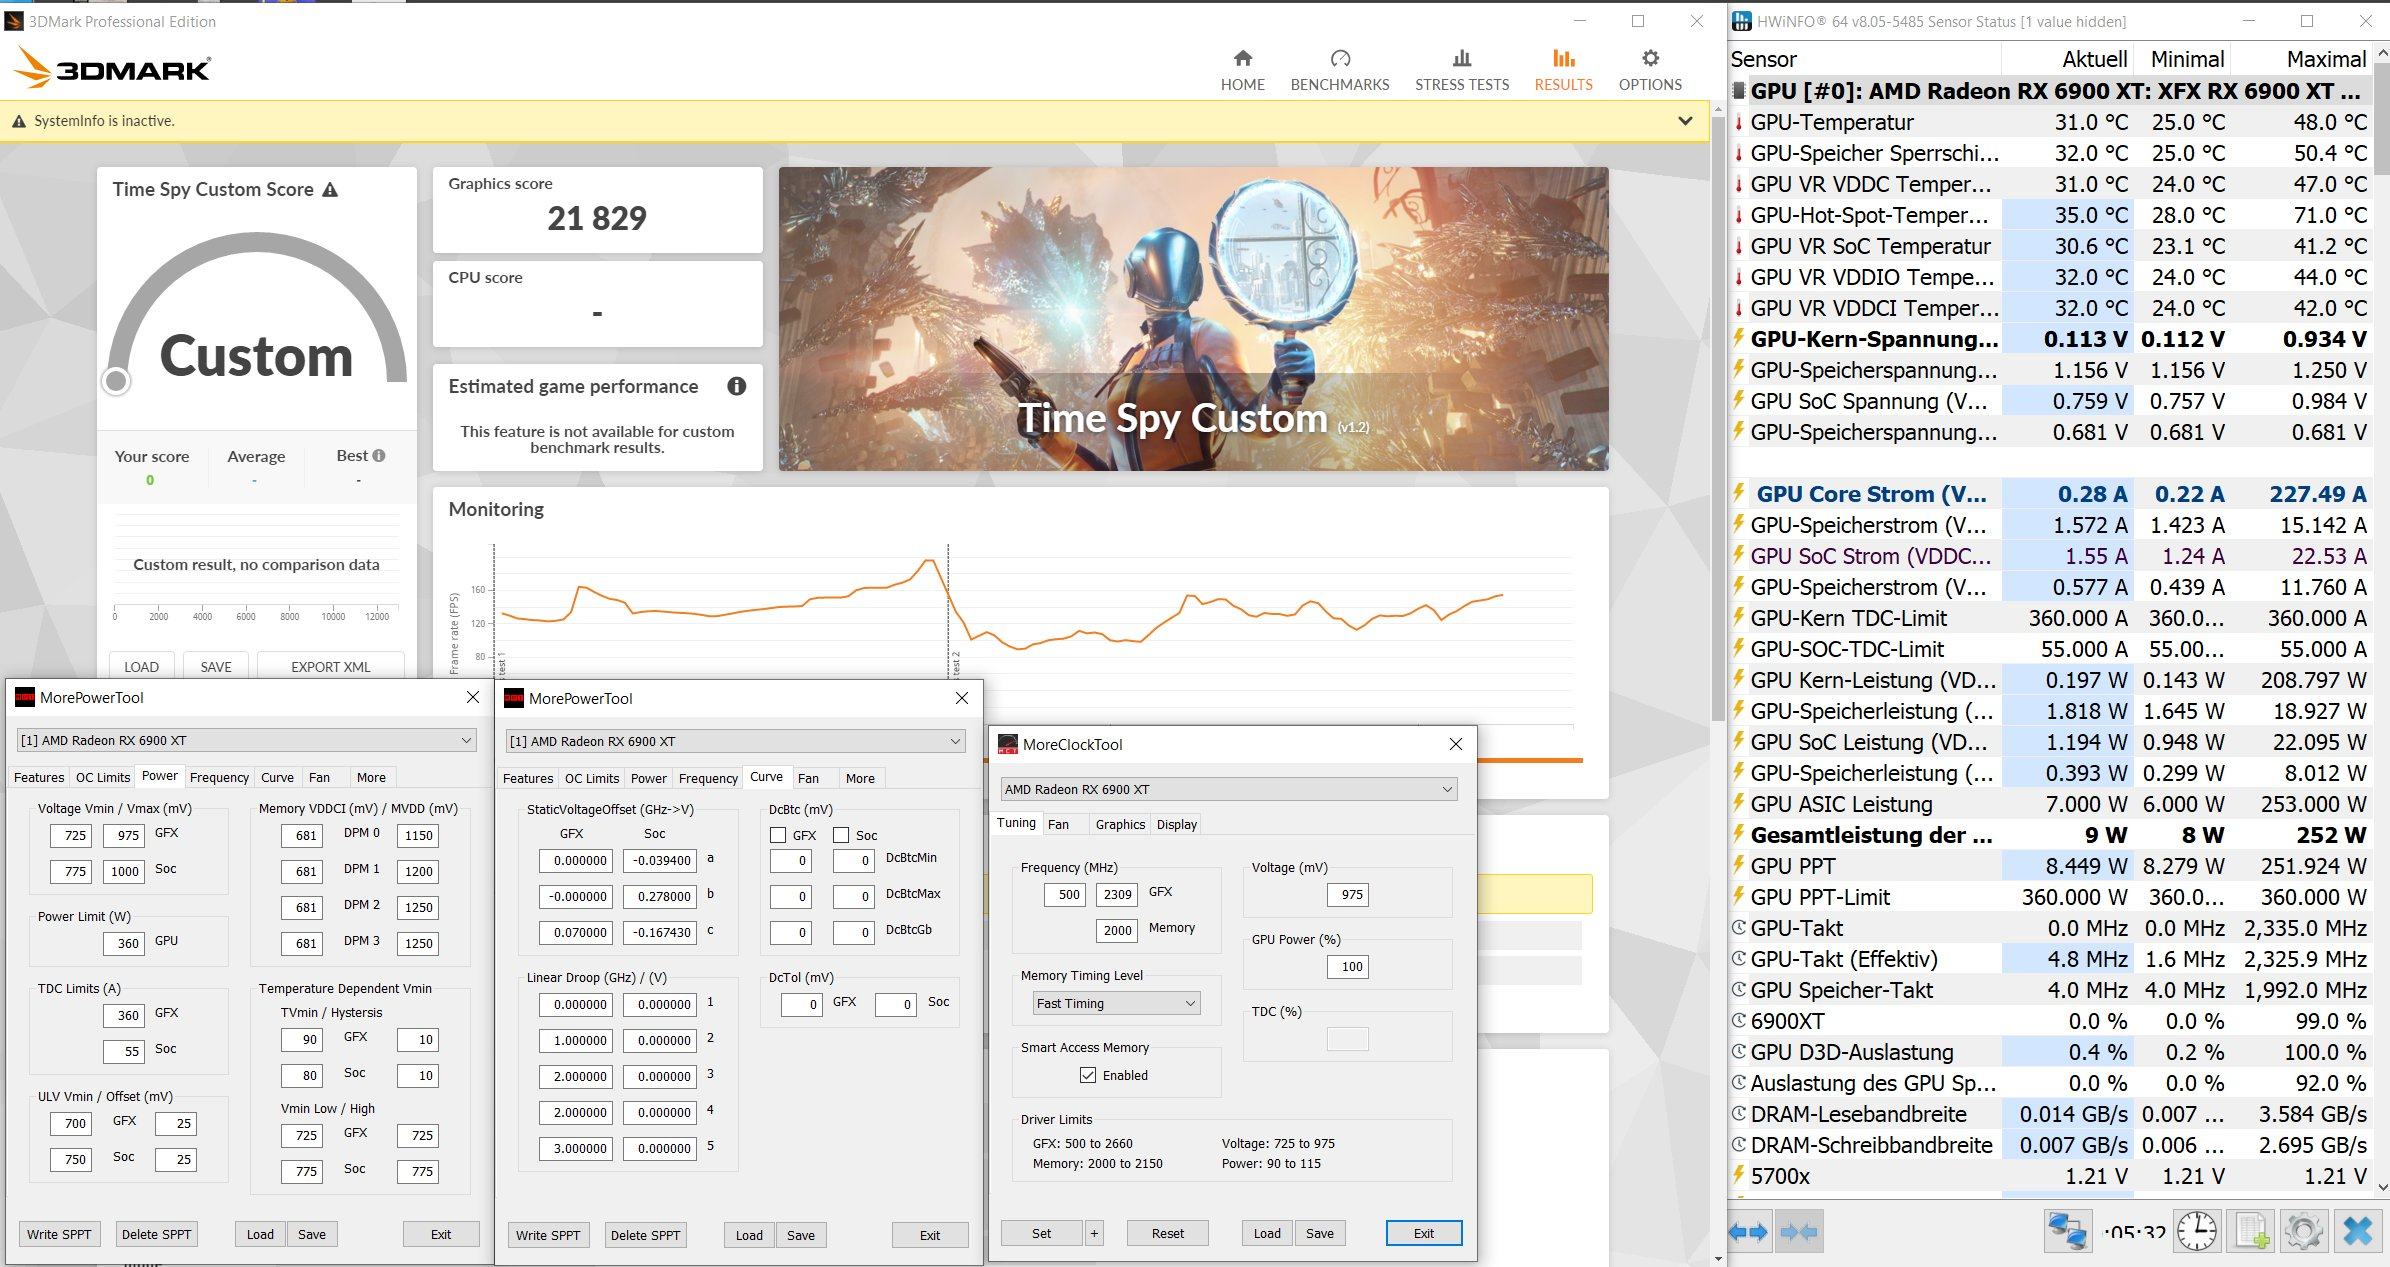Click HWiNFO remote network monitors icon
Viewport: 2390px width, 1267px height.
(2067, 1231)
